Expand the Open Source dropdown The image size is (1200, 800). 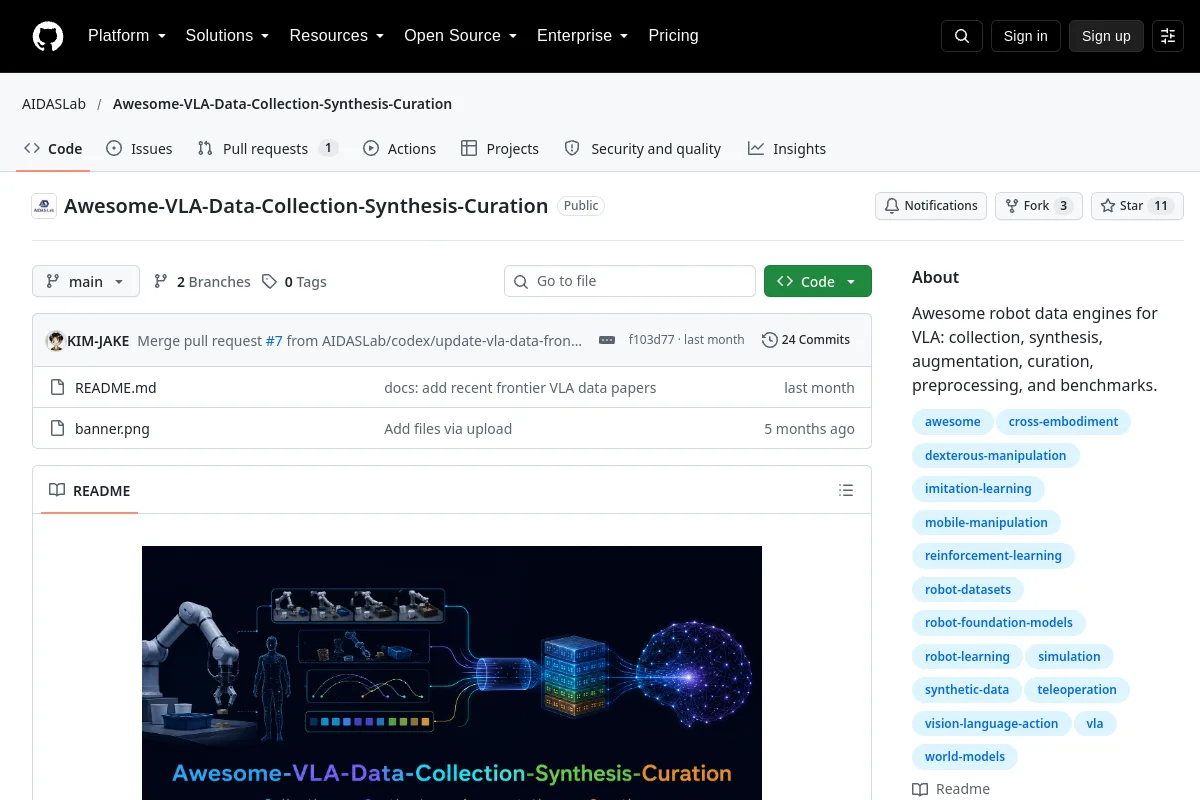point(460,36)
